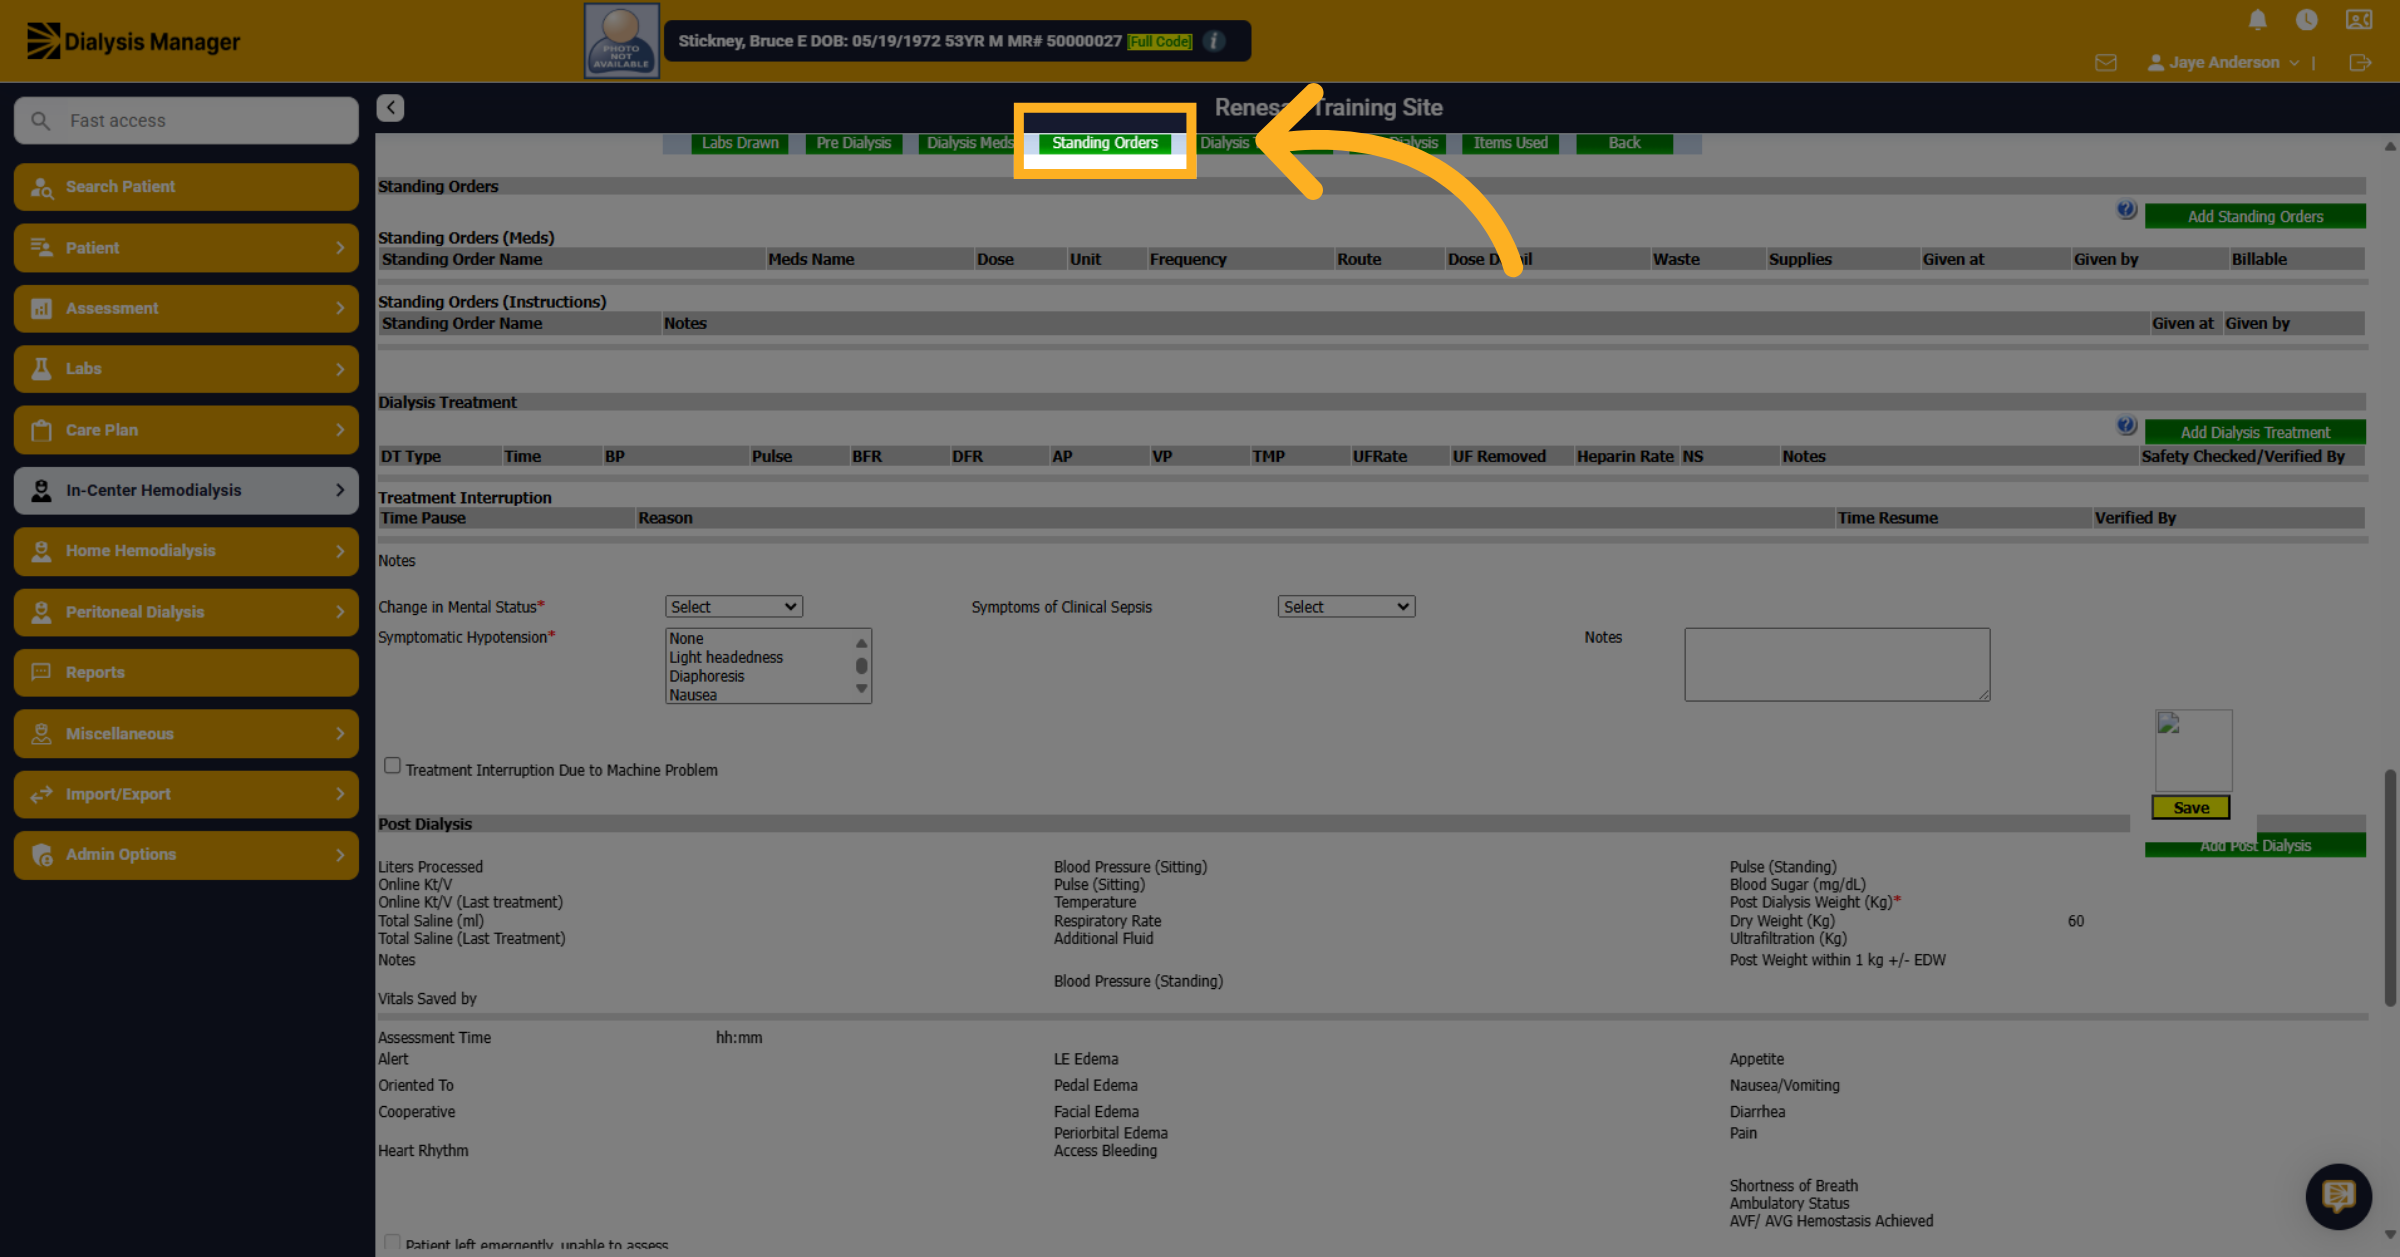This screenshot has width=2400, height=1257.
Task: Open the mail envelope icon
Action: pos(2105,63)
